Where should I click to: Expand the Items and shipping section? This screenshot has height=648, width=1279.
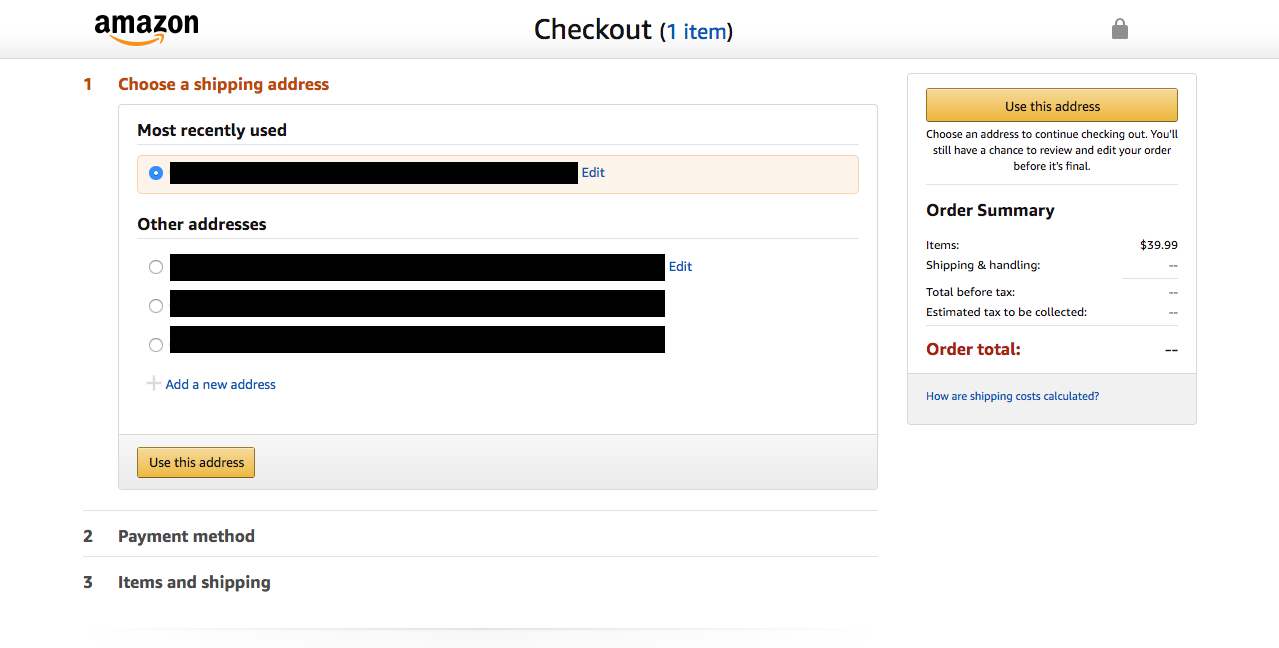click(194, 582)
